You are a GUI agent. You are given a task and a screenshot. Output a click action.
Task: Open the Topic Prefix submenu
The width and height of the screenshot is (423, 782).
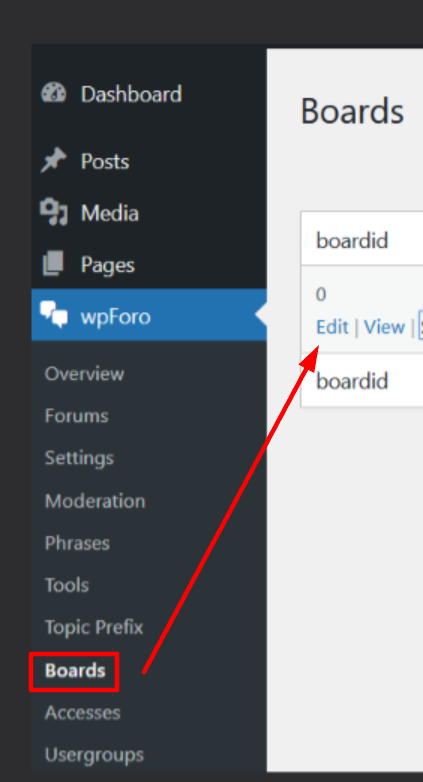(x=94, y=627)
